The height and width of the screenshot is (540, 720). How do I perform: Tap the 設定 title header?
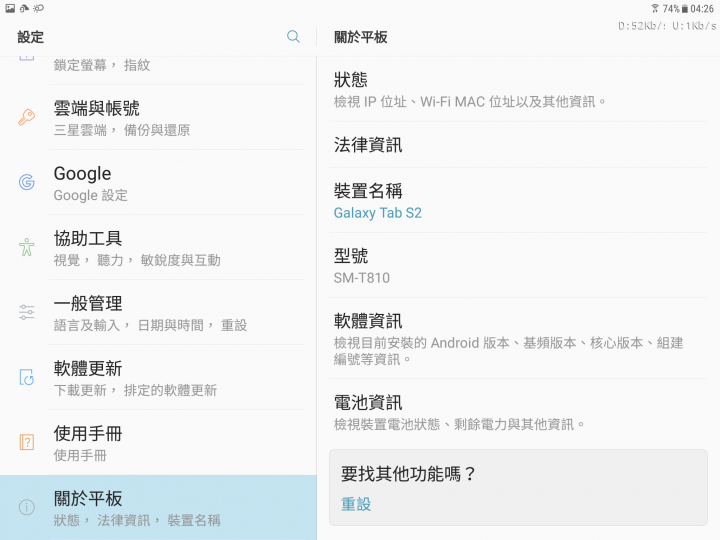coord(31,37)
